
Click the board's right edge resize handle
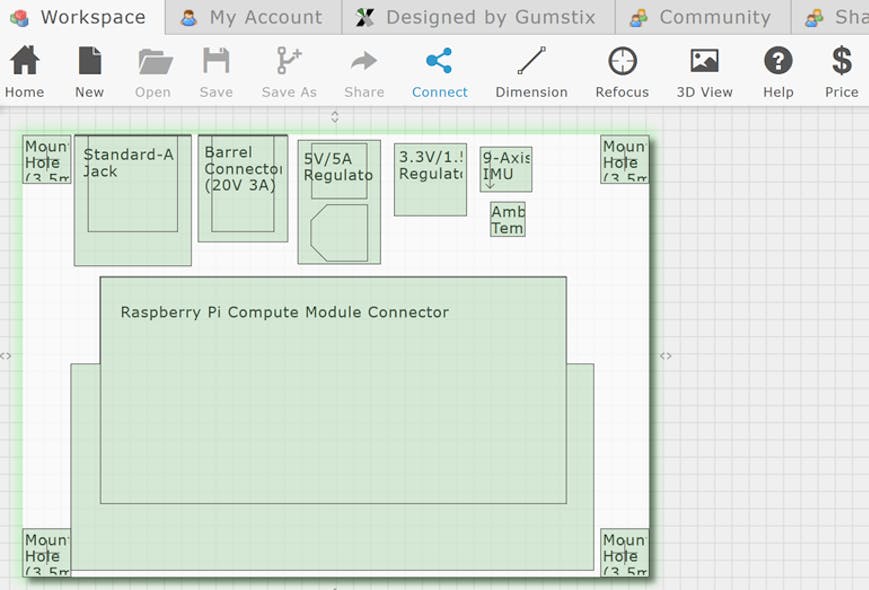click(666, 356)
